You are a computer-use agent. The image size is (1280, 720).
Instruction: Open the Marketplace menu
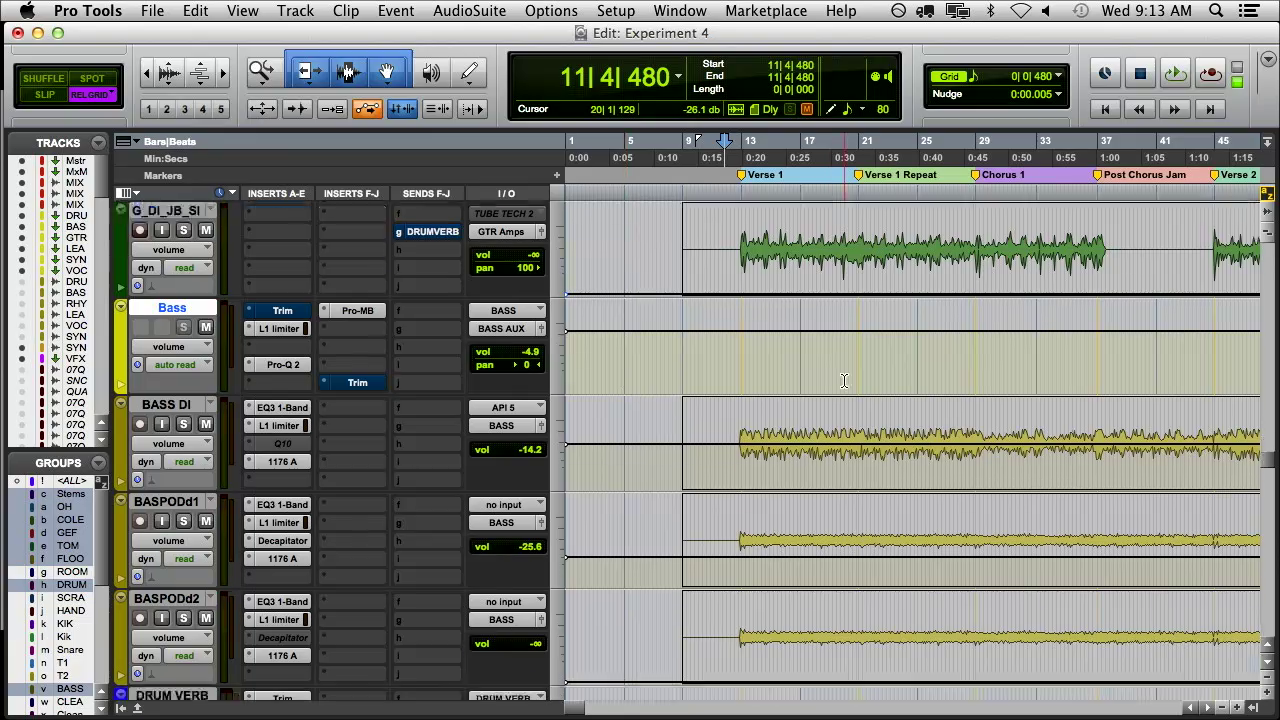click(x=766, y=11)
